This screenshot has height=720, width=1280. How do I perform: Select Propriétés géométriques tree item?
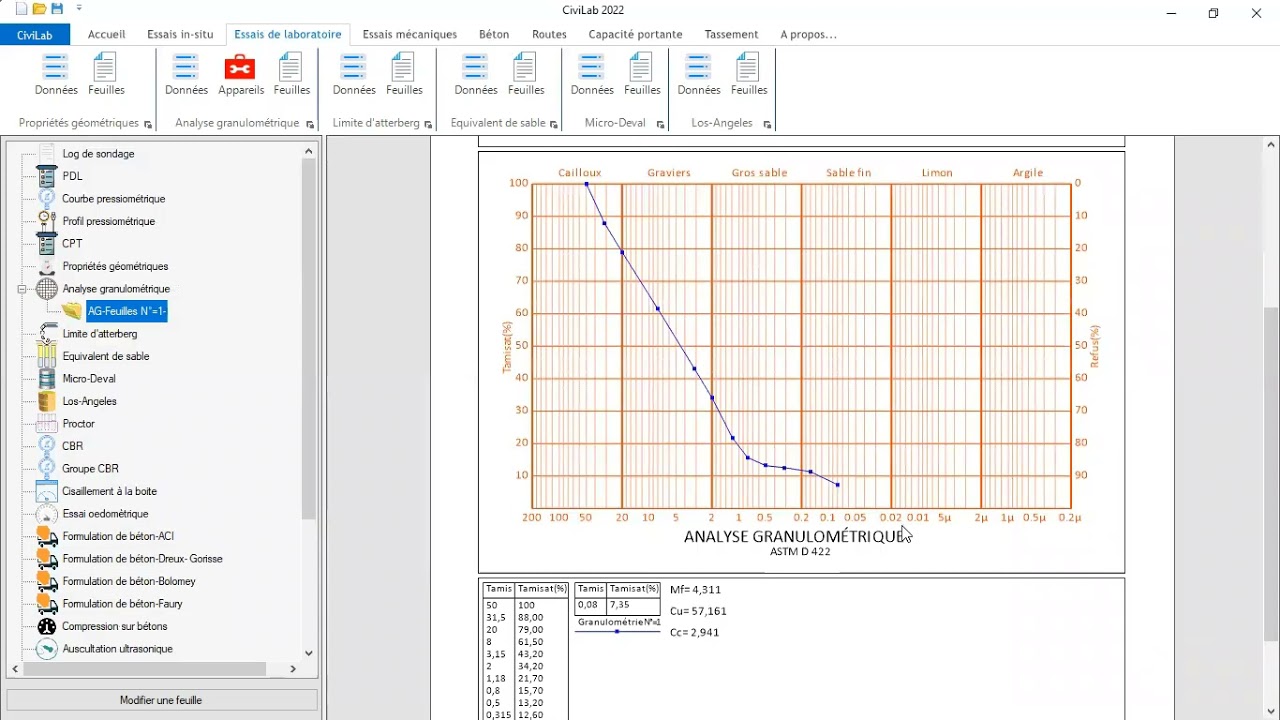pos(115,266)
